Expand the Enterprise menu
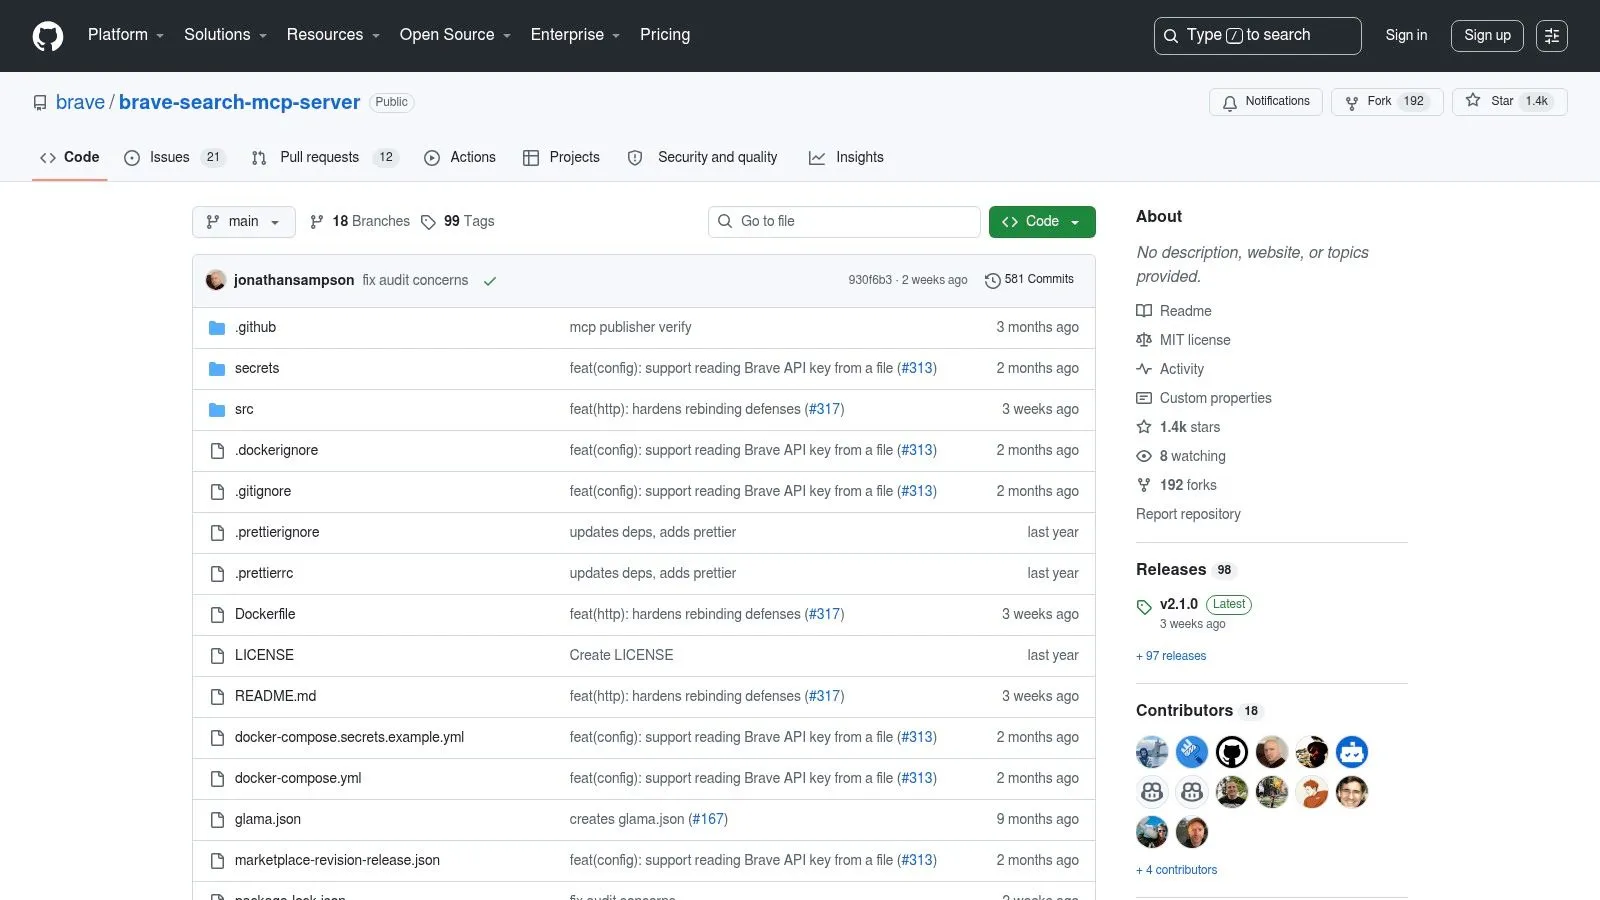Screen dimensions: 1600x900 click(576, 35)
